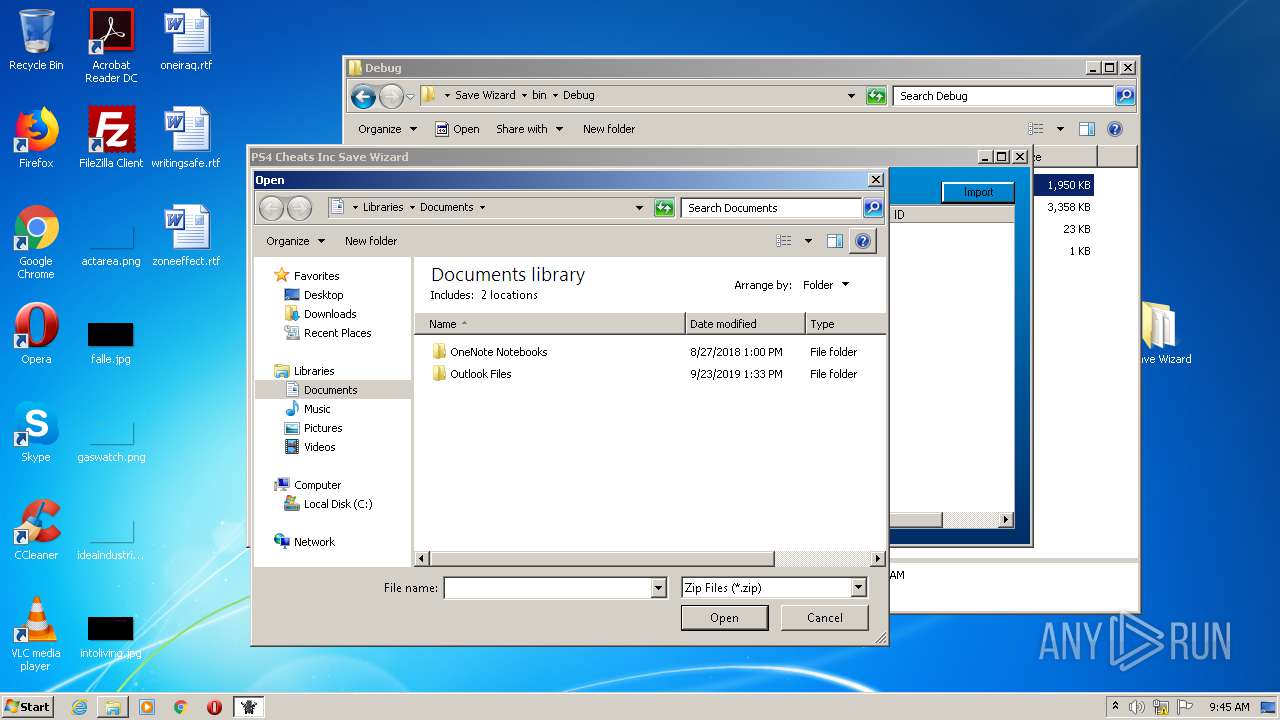Open the intoliving.jpg desktop image

click(111, 635)
